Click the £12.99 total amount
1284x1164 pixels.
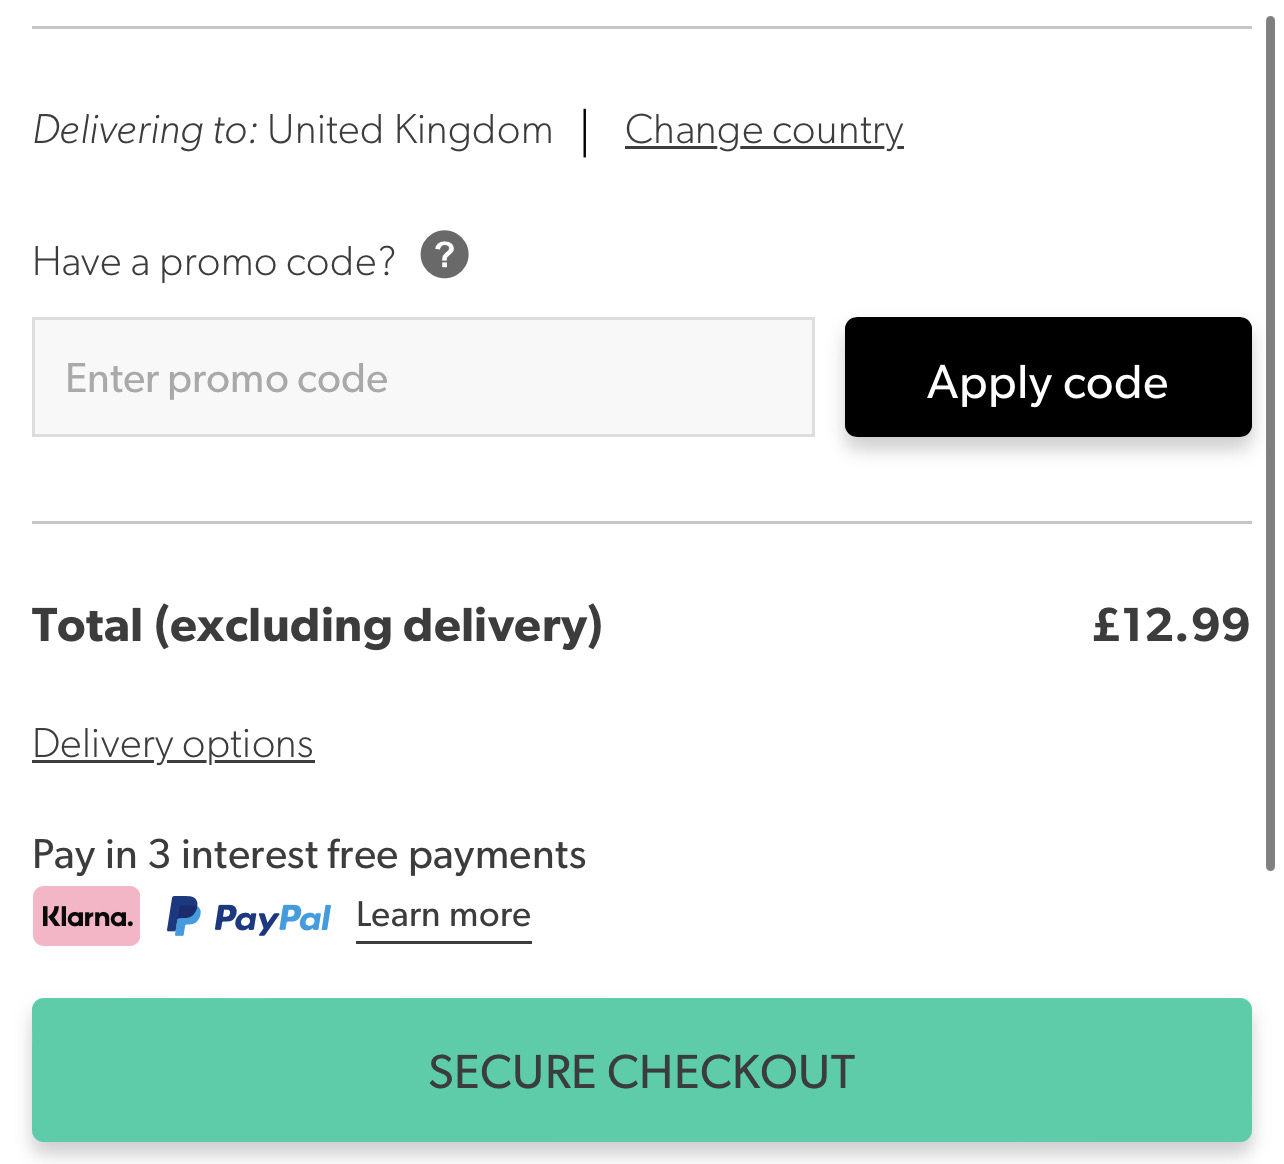[1172, 624]
